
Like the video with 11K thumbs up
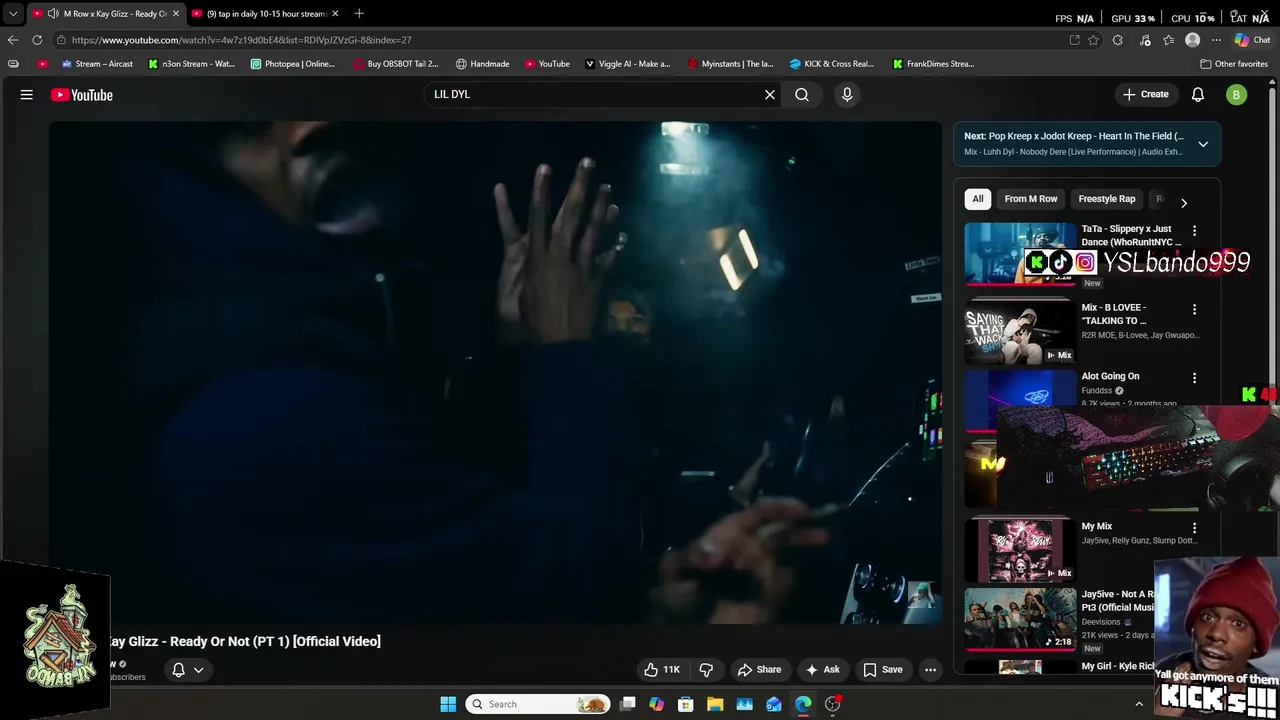(662, 670)
